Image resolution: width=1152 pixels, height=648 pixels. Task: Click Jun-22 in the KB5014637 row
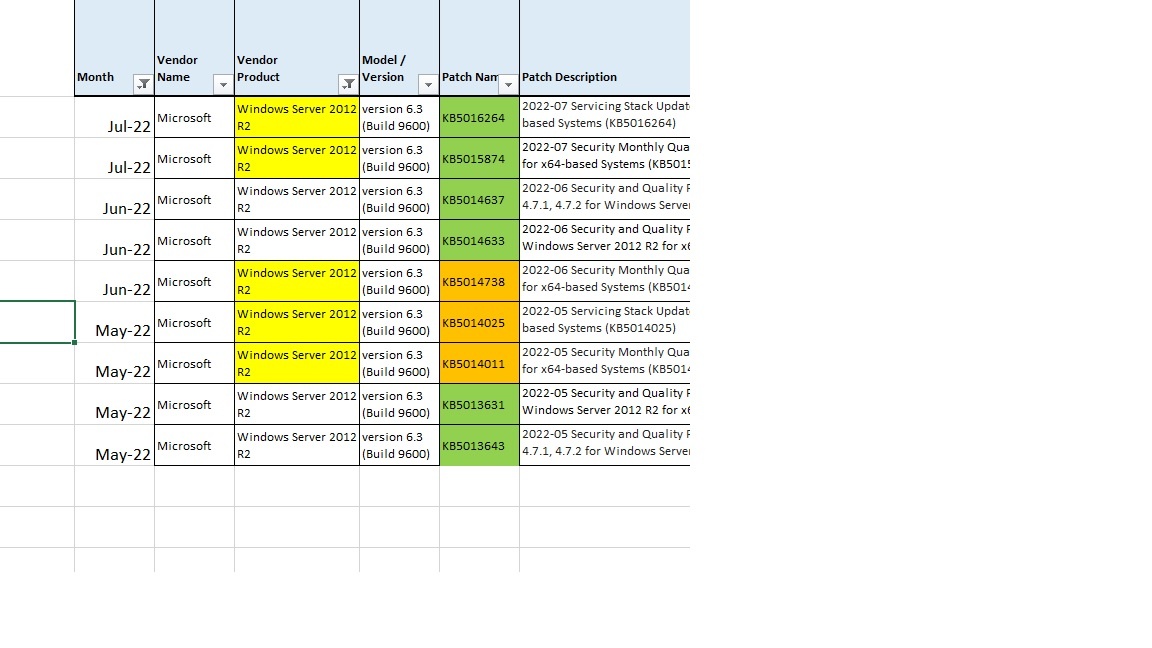pos(126,209)
